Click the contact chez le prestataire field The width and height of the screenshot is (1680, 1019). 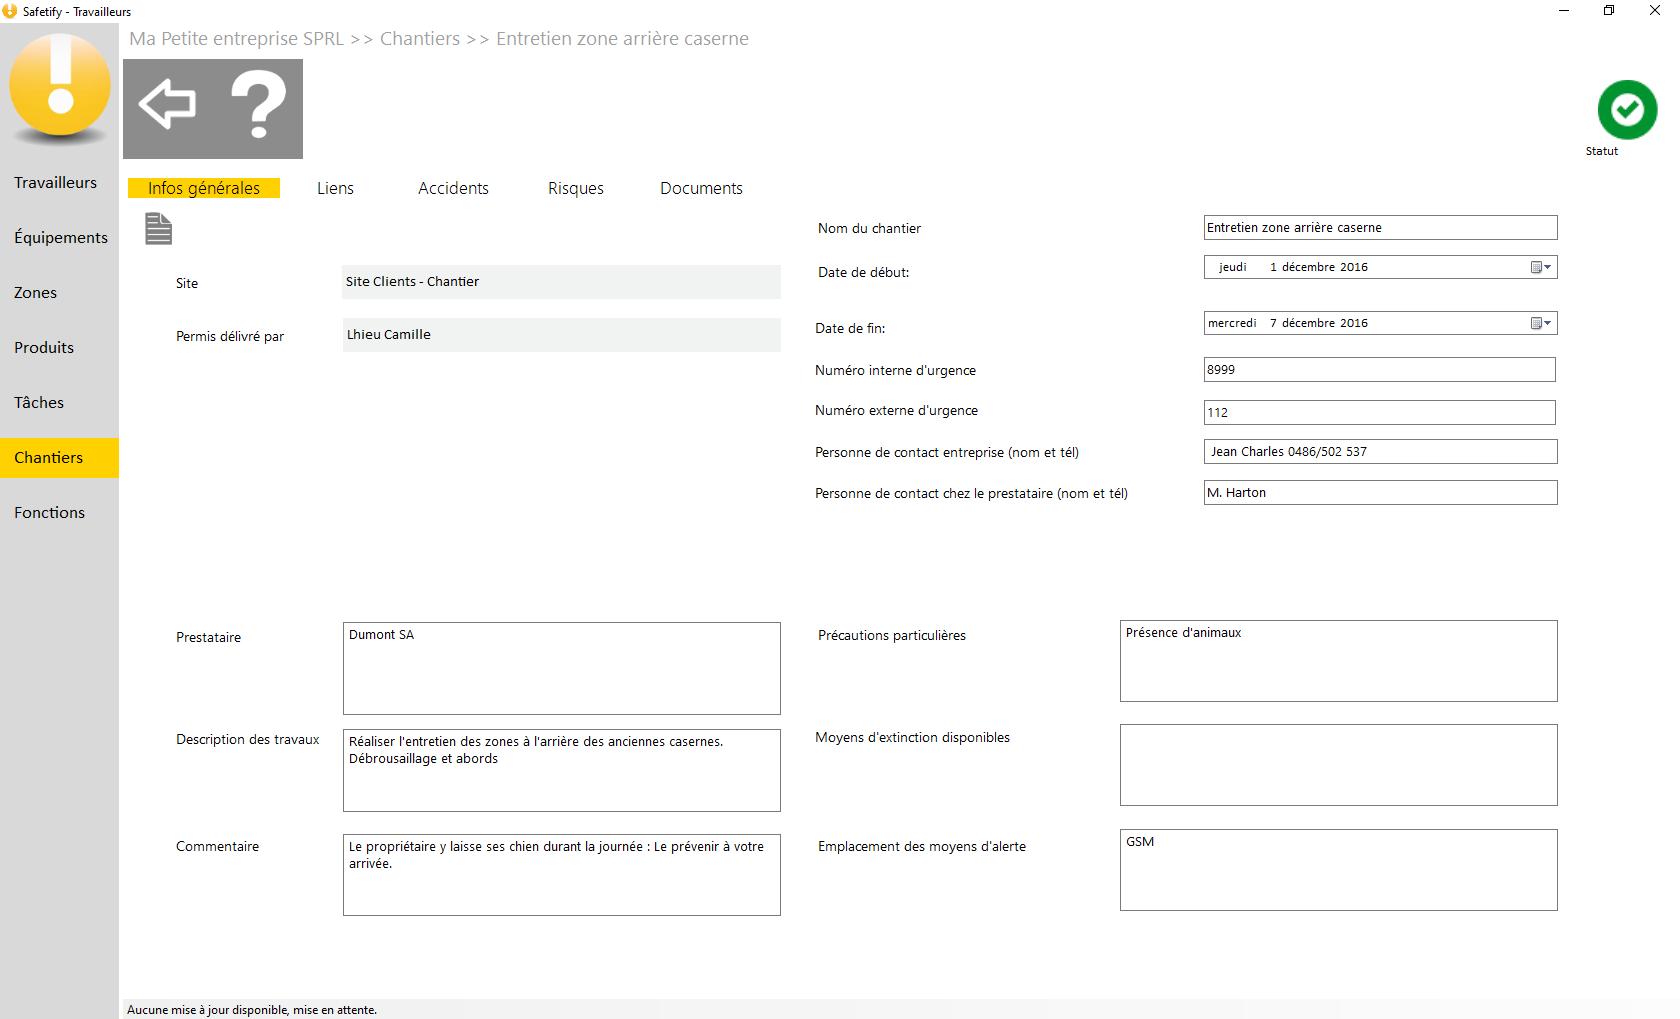click(1380, 492)
